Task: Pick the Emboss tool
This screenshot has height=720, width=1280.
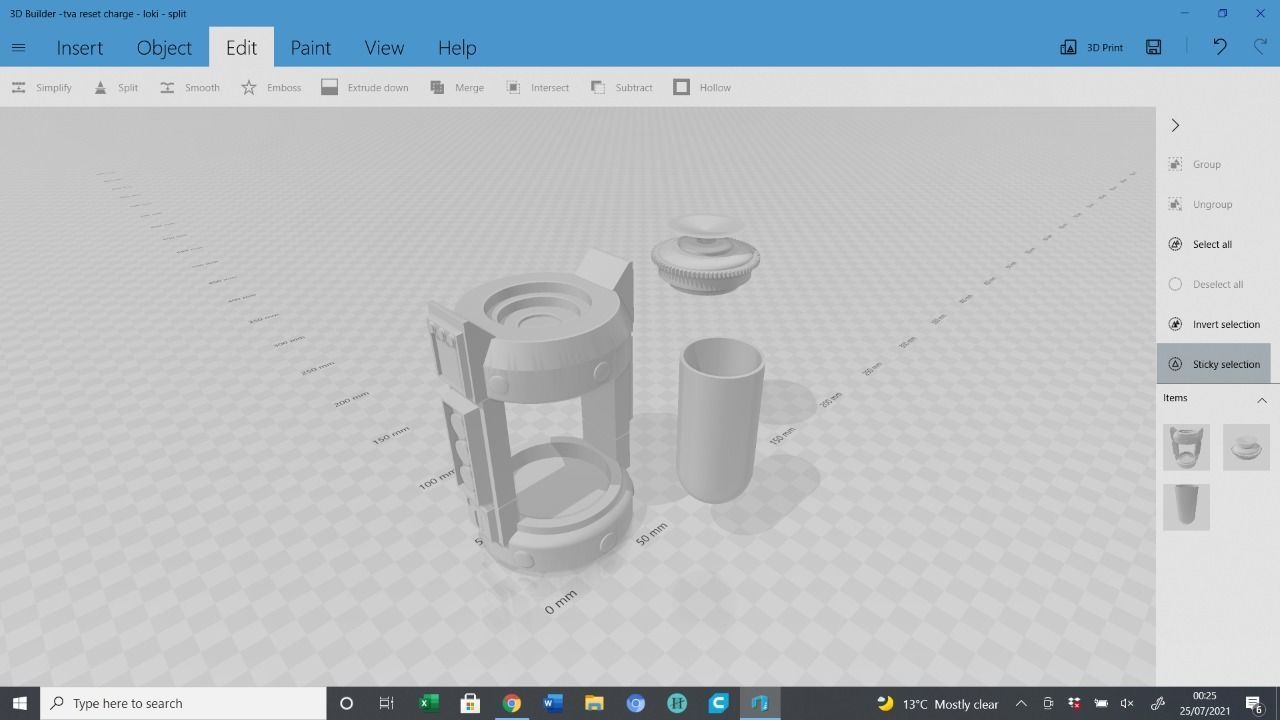Action: point(271,87)
